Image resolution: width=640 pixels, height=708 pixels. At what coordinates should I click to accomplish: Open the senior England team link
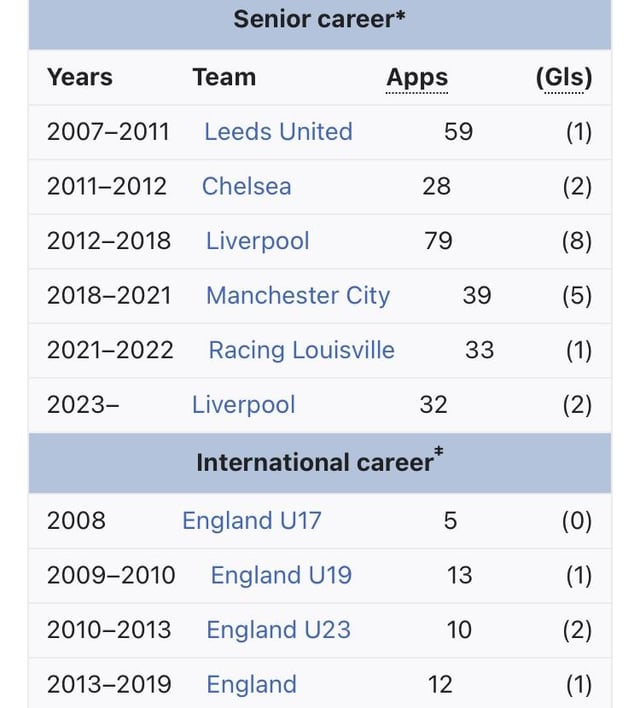pyautogui.click(x=251, y=685)
